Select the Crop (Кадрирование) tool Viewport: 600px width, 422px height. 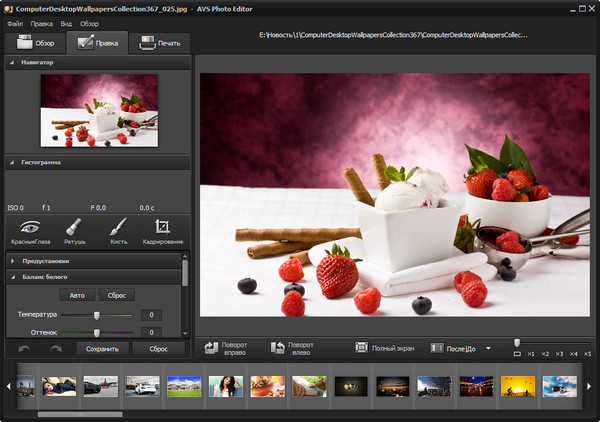[x=162, y=231]
